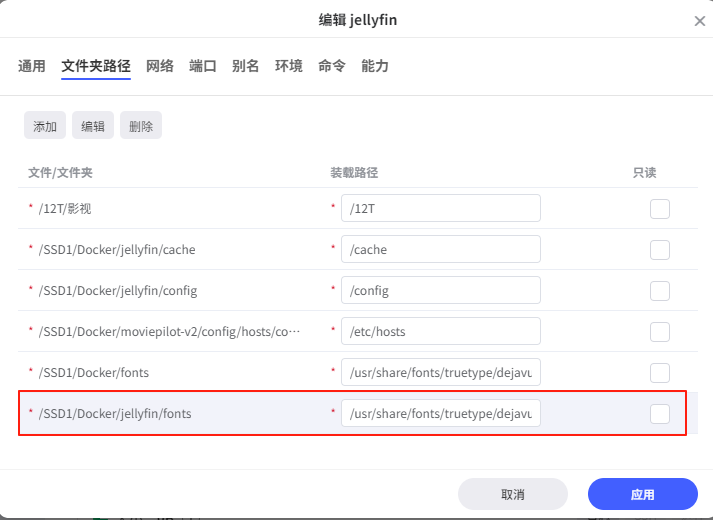Screen dimensions: 713x520
Task: Toggle read-only for /etc/hosts mount
Action: tap(660, 332)
